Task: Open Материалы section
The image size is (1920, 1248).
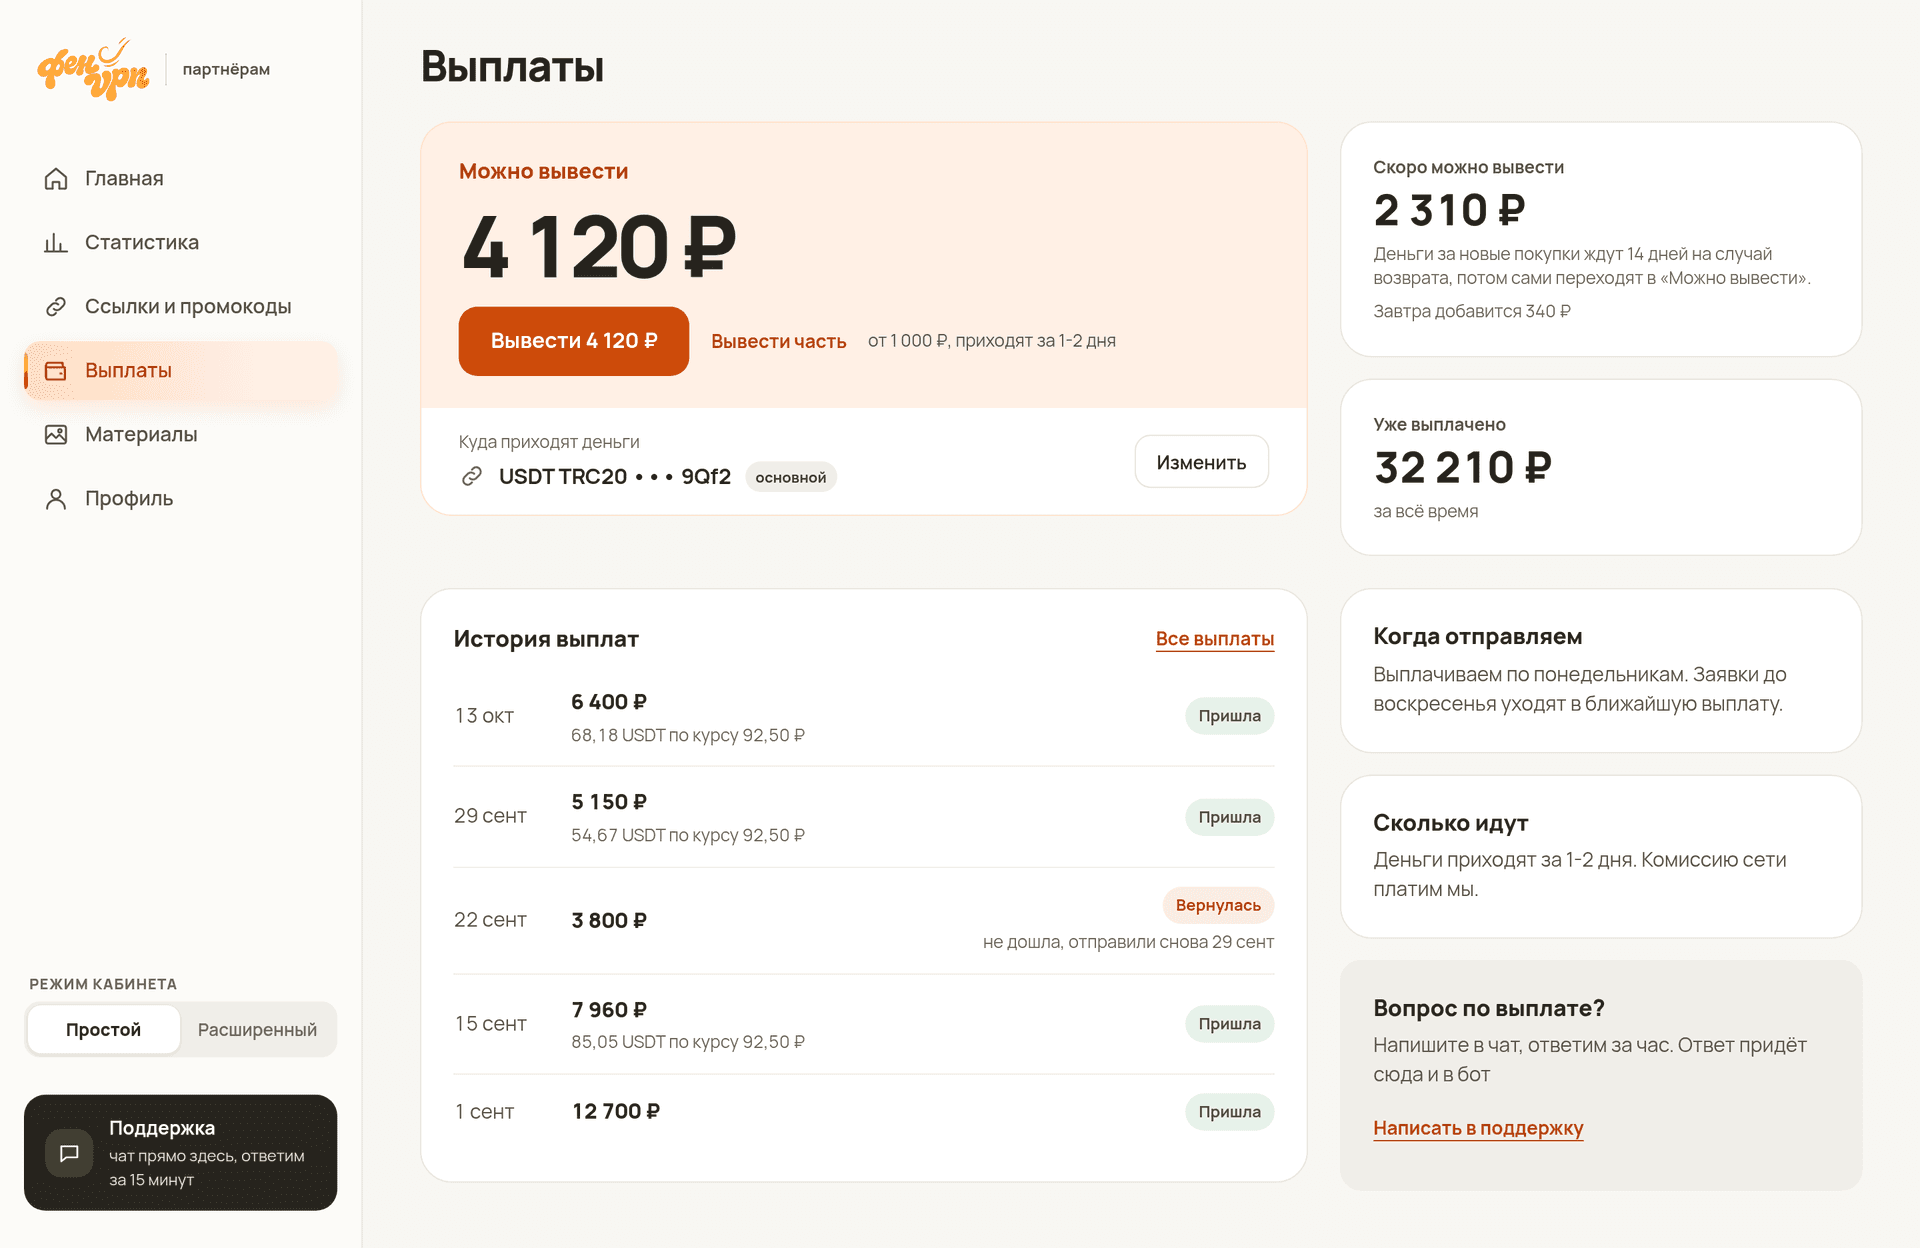Action: (x=181, y=434)
